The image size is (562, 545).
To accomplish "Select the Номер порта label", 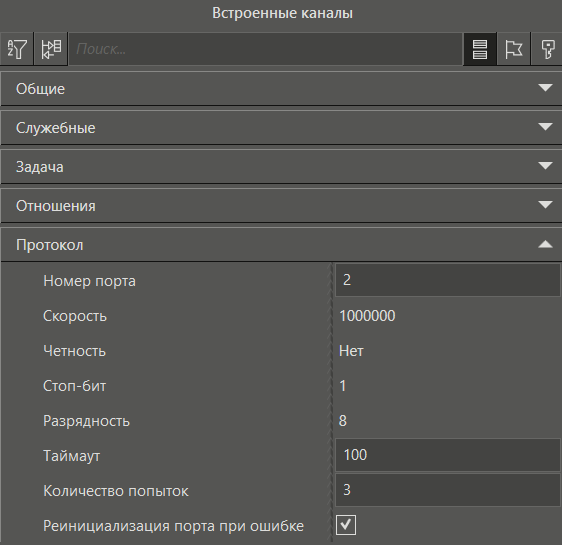I will pos(89,281).
